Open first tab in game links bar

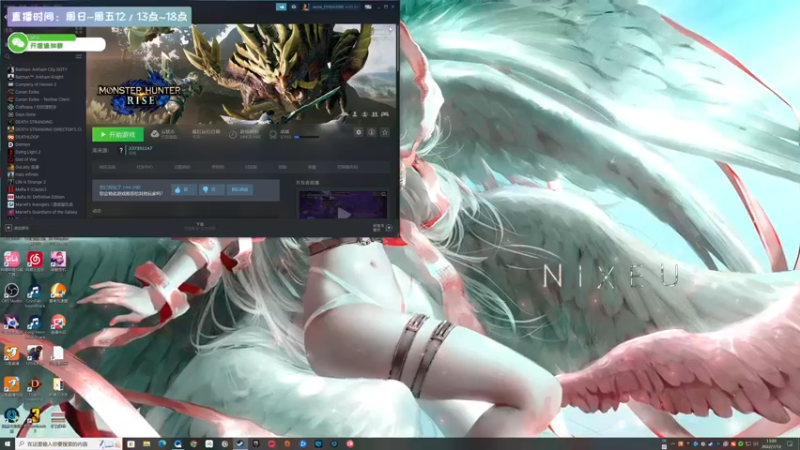(x=107, y=167)
